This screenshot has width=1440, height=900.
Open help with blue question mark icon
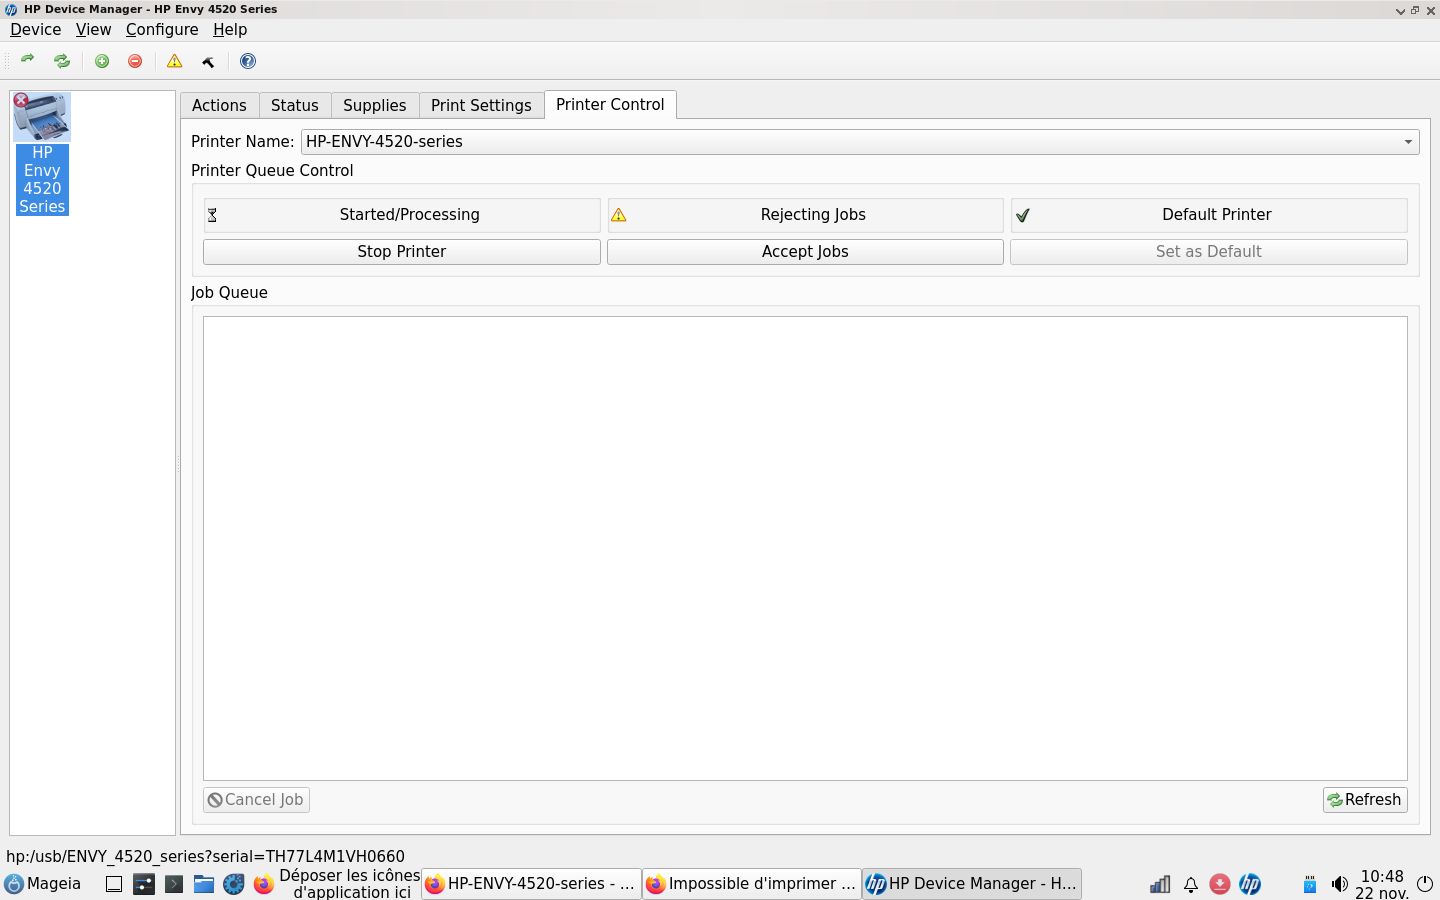pyautogui.click(x=248, y=61)
